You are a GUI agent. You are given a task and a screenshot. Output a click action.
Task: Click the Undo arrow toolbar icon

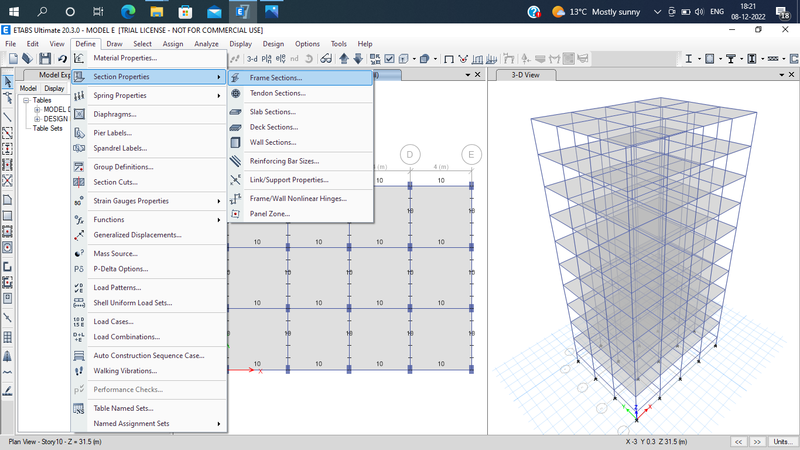[x=62, y=59]
